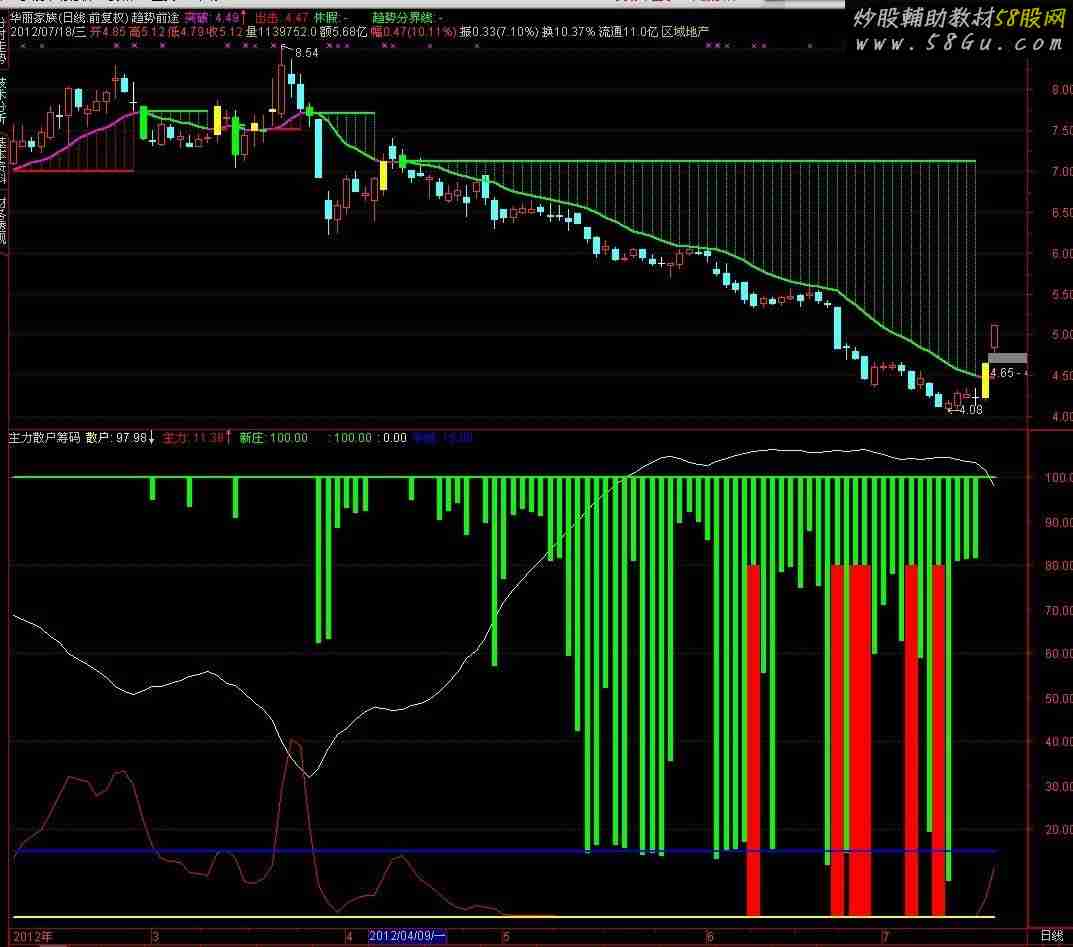The width and height of the screenshot is (1073, 947).
Task: Select the rightmost red candlestick near 5.00
Action: 995,336
